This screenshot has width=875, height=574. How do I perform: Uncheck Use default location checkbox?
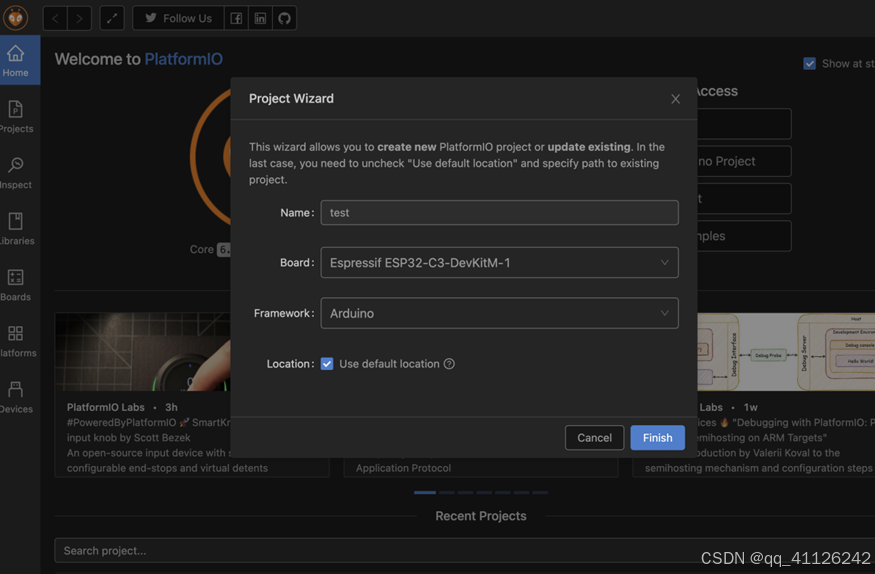point(327,364)
